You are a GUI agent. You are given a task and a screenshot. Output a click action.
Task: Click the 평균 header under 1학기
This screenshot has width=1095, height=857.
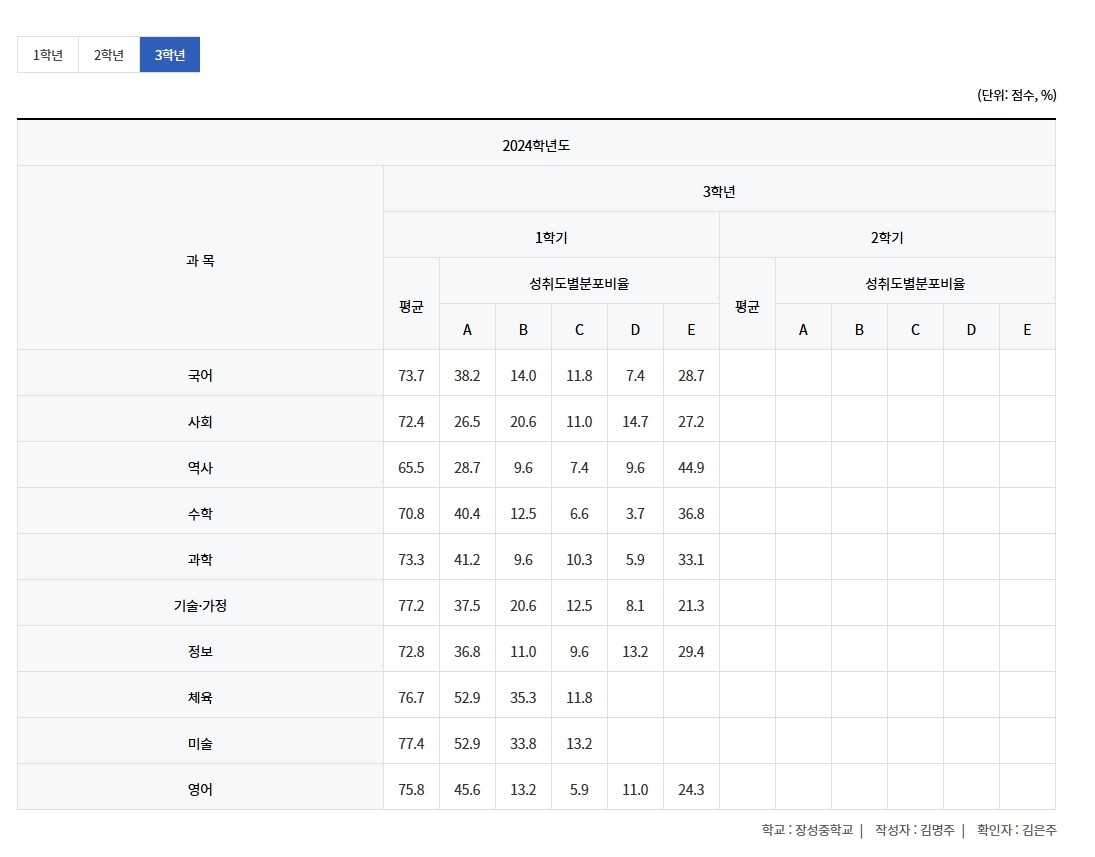tap(411, 306)
